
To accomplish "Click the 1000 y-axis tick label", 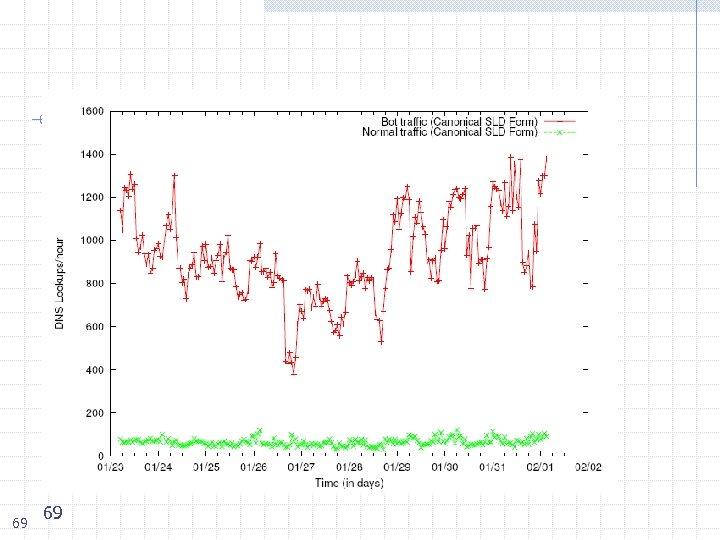I will click(x=92, y=240).
